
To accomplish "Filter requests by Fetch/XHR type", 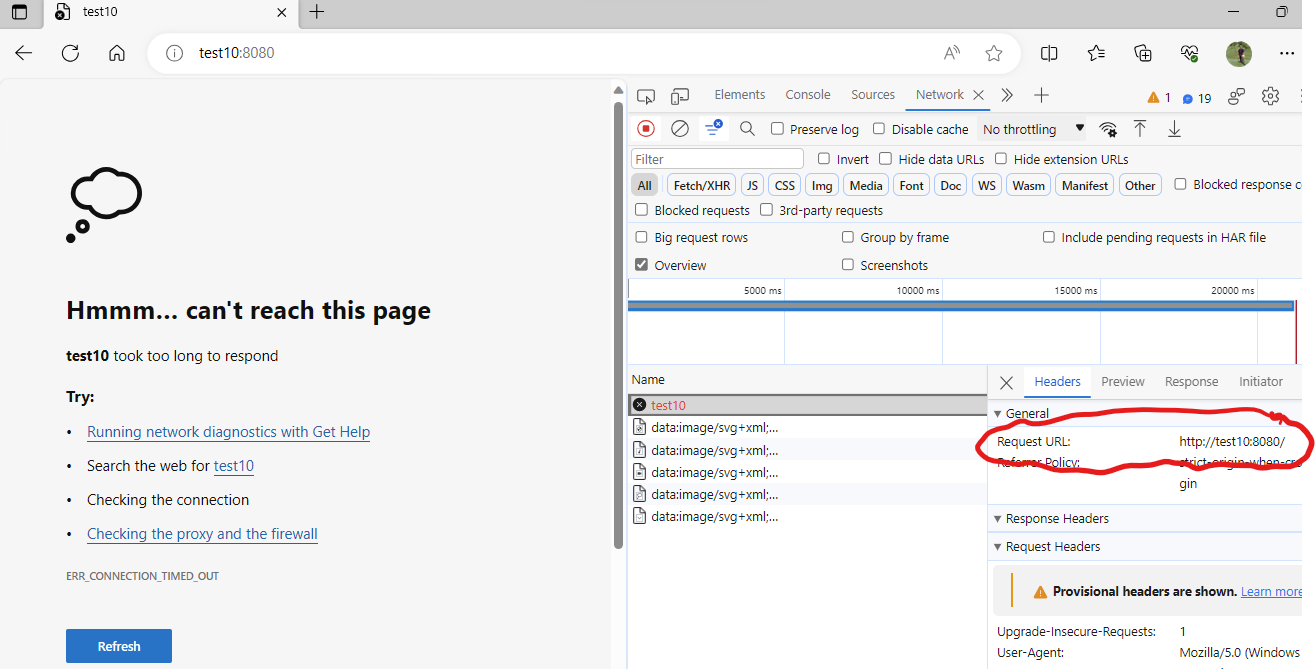I will coord(702,185).
